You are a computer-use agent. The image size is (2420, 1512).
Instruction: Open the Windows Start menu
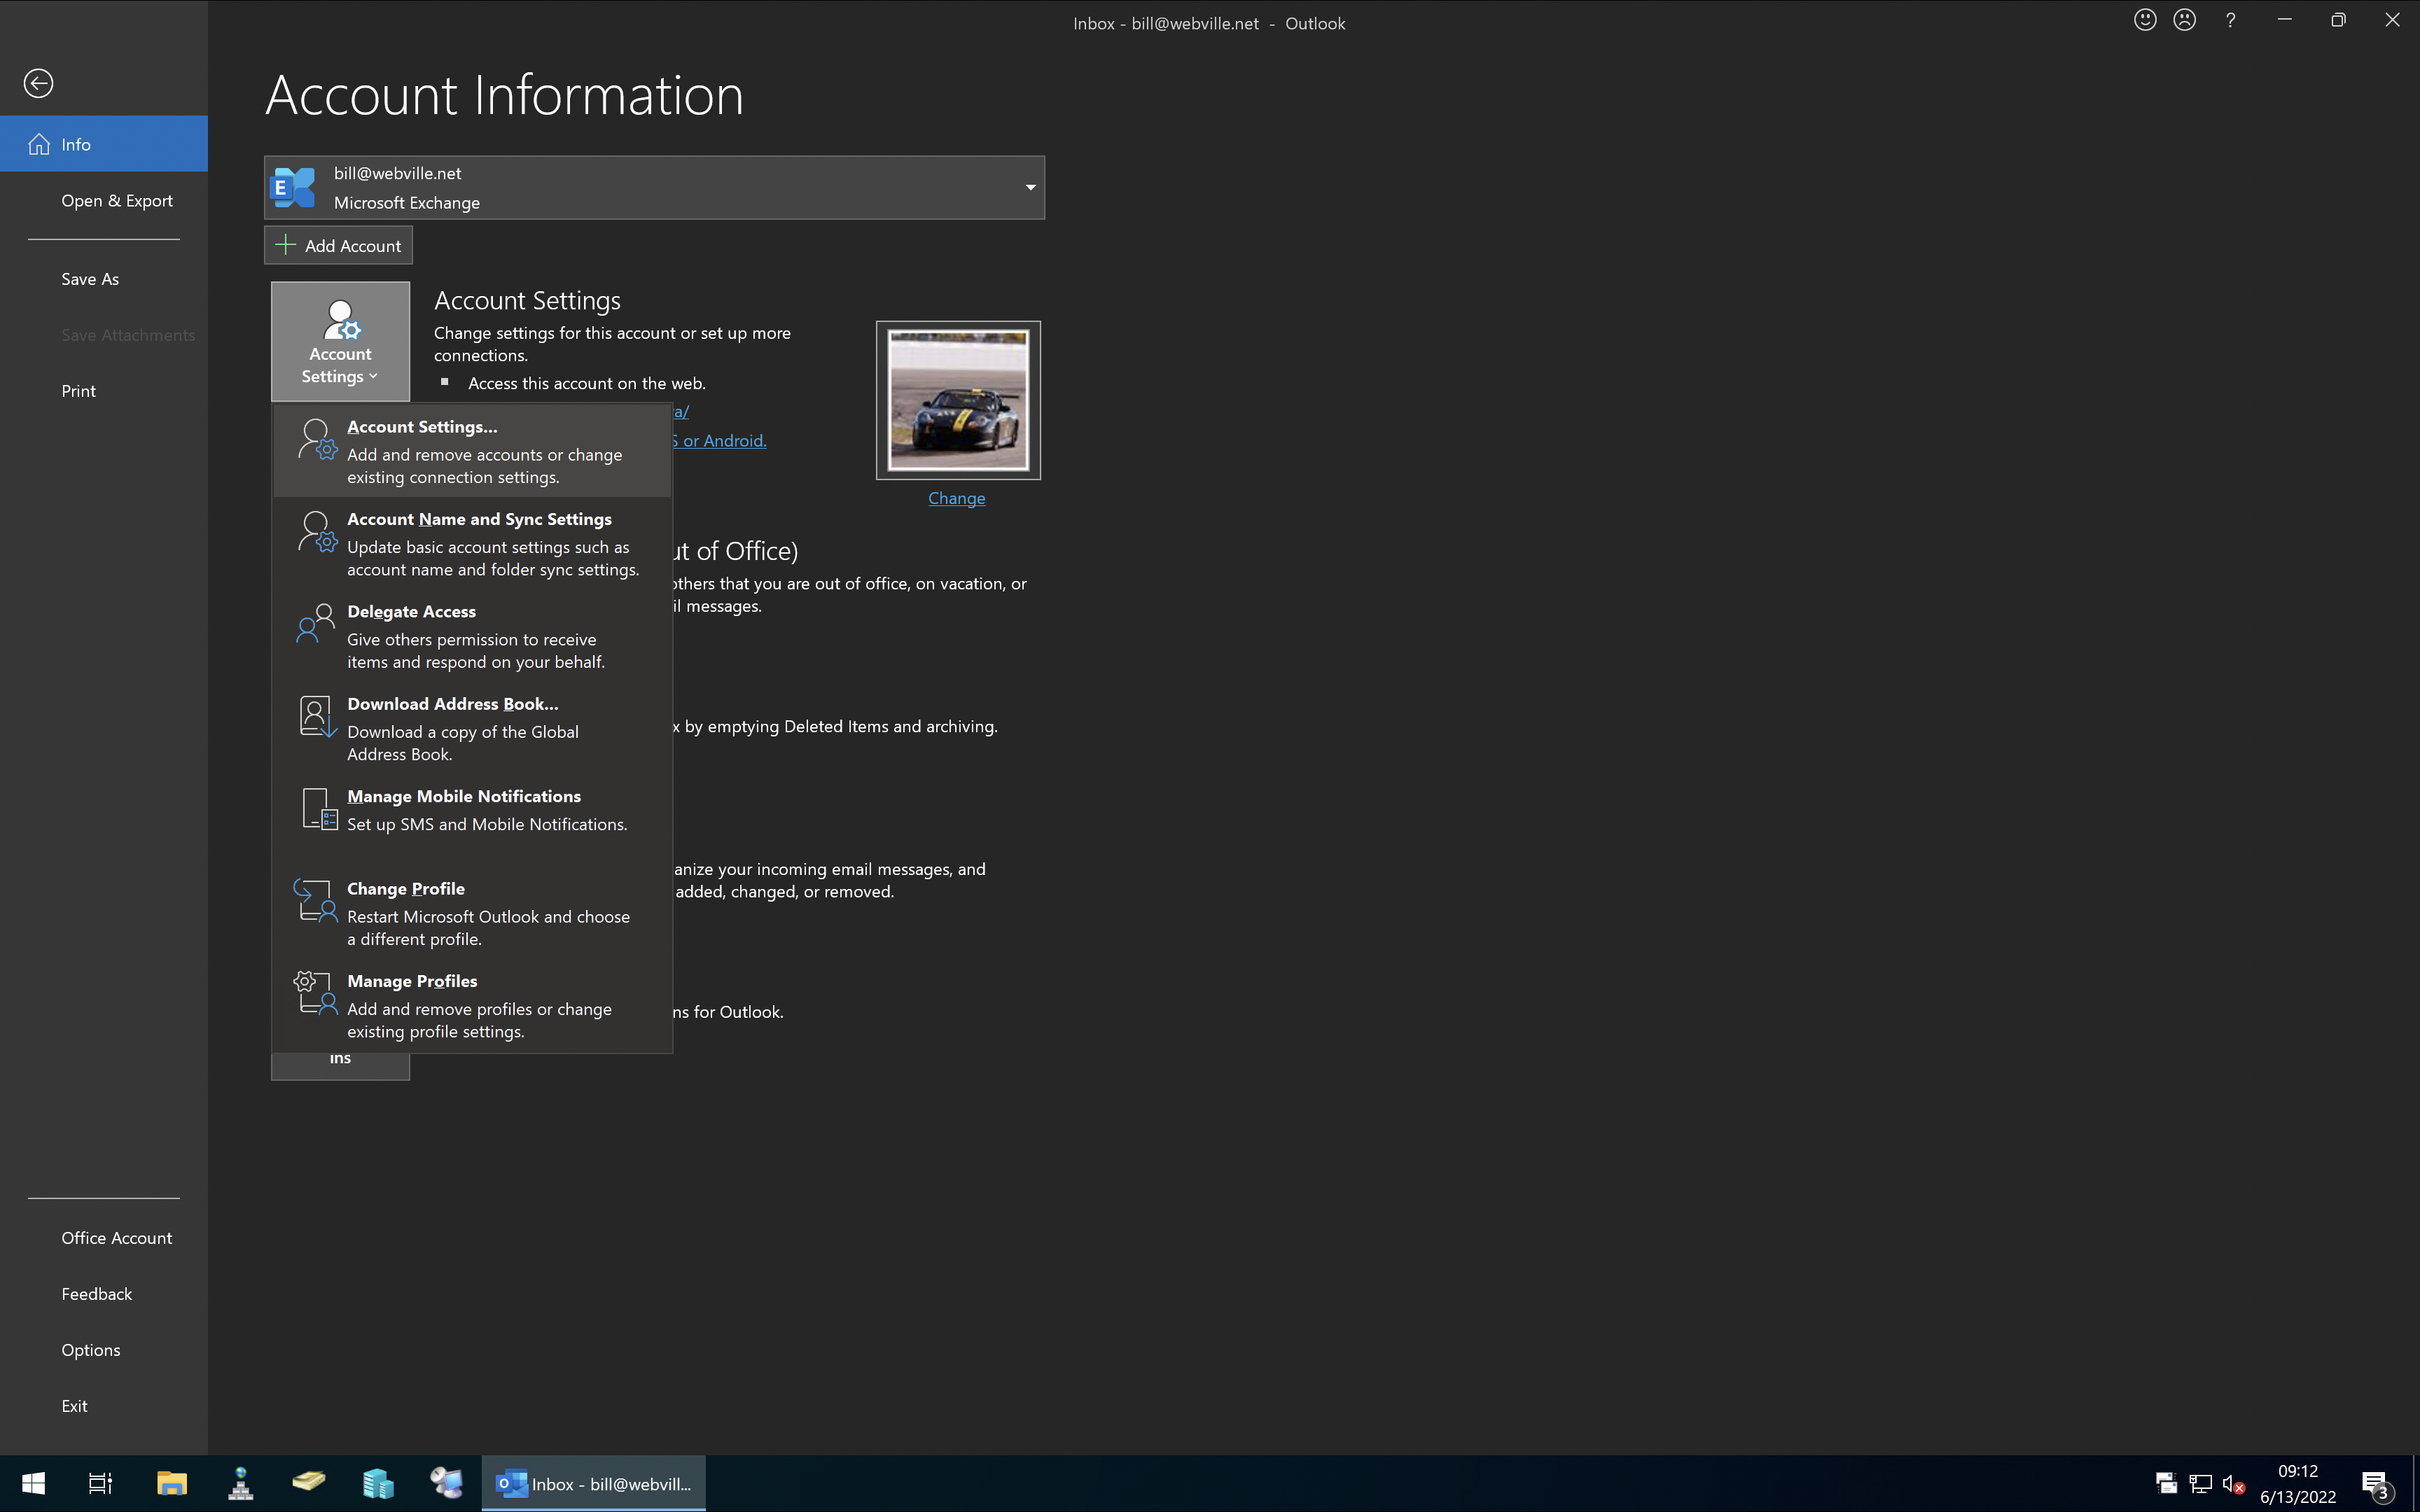tap(33, 1484)
